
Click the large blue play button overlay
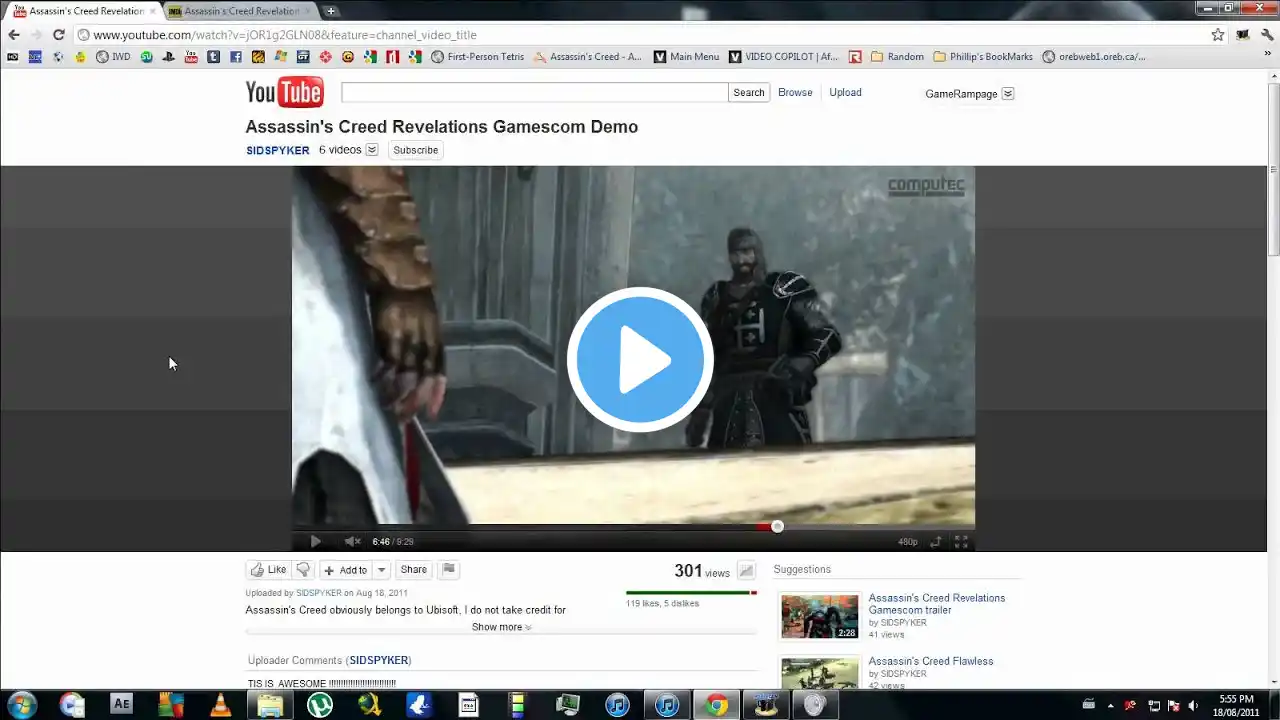point(640,359)
